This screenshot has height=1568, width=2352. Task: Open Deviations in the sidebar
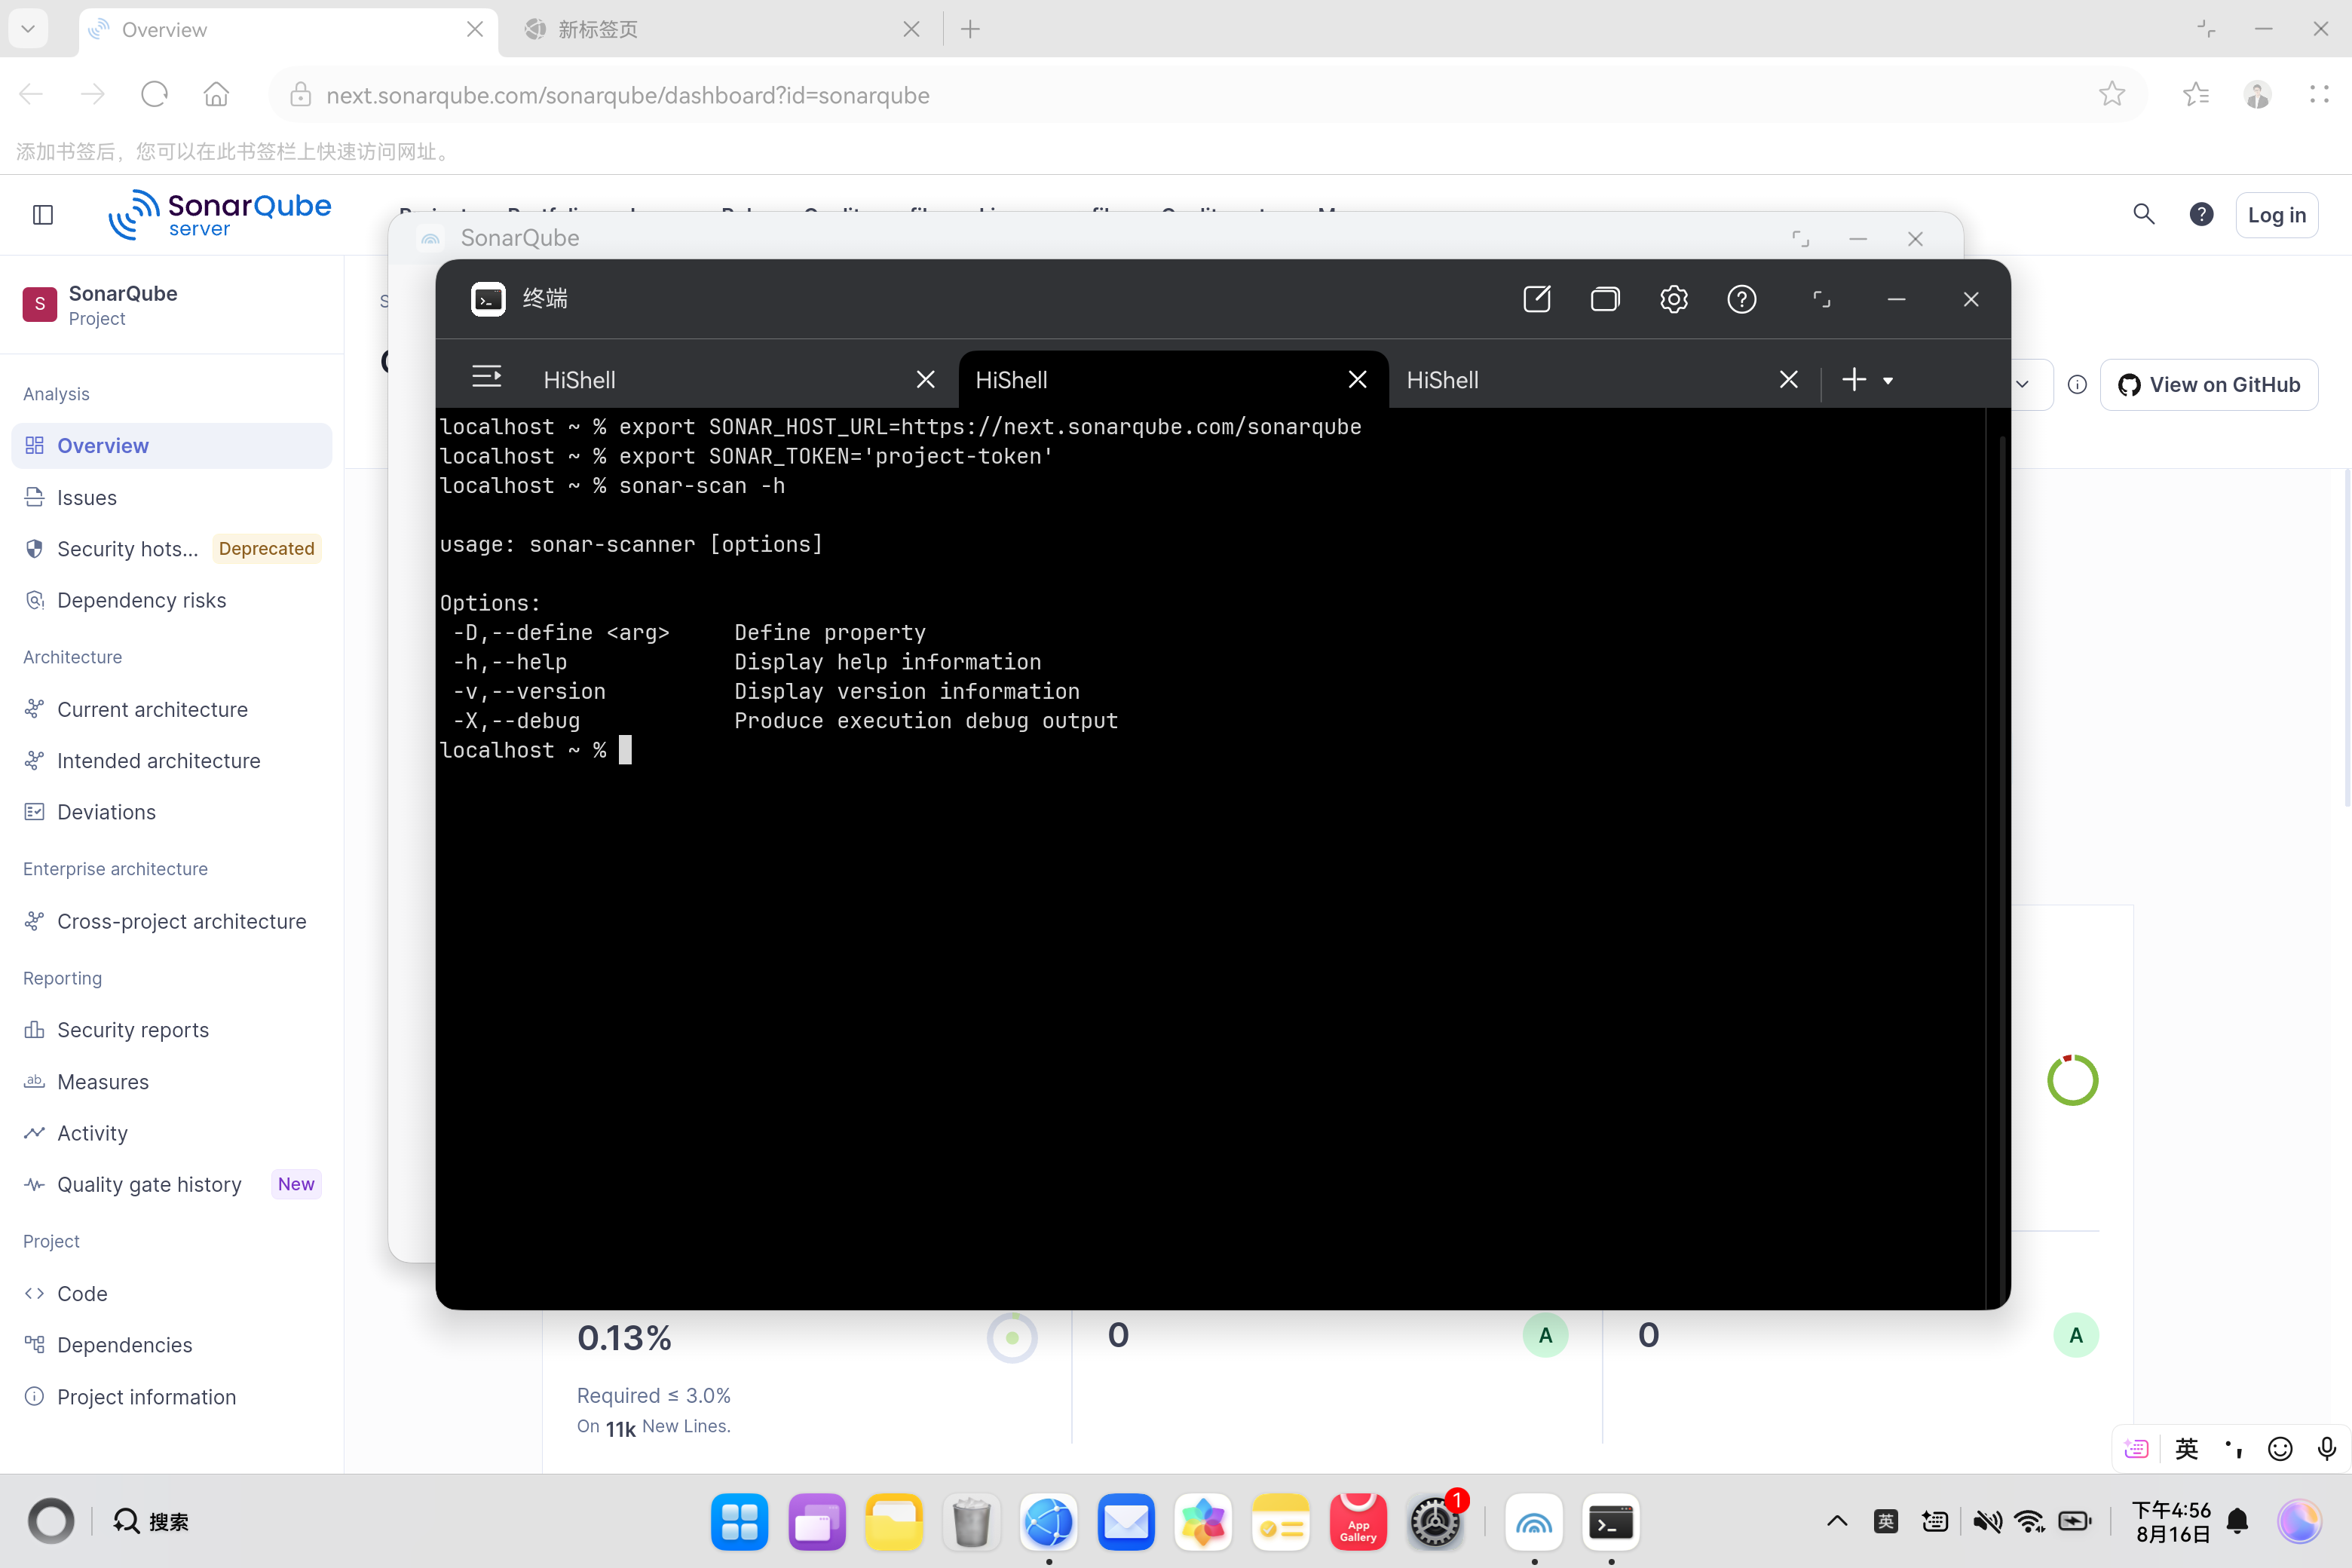(171, 812)
